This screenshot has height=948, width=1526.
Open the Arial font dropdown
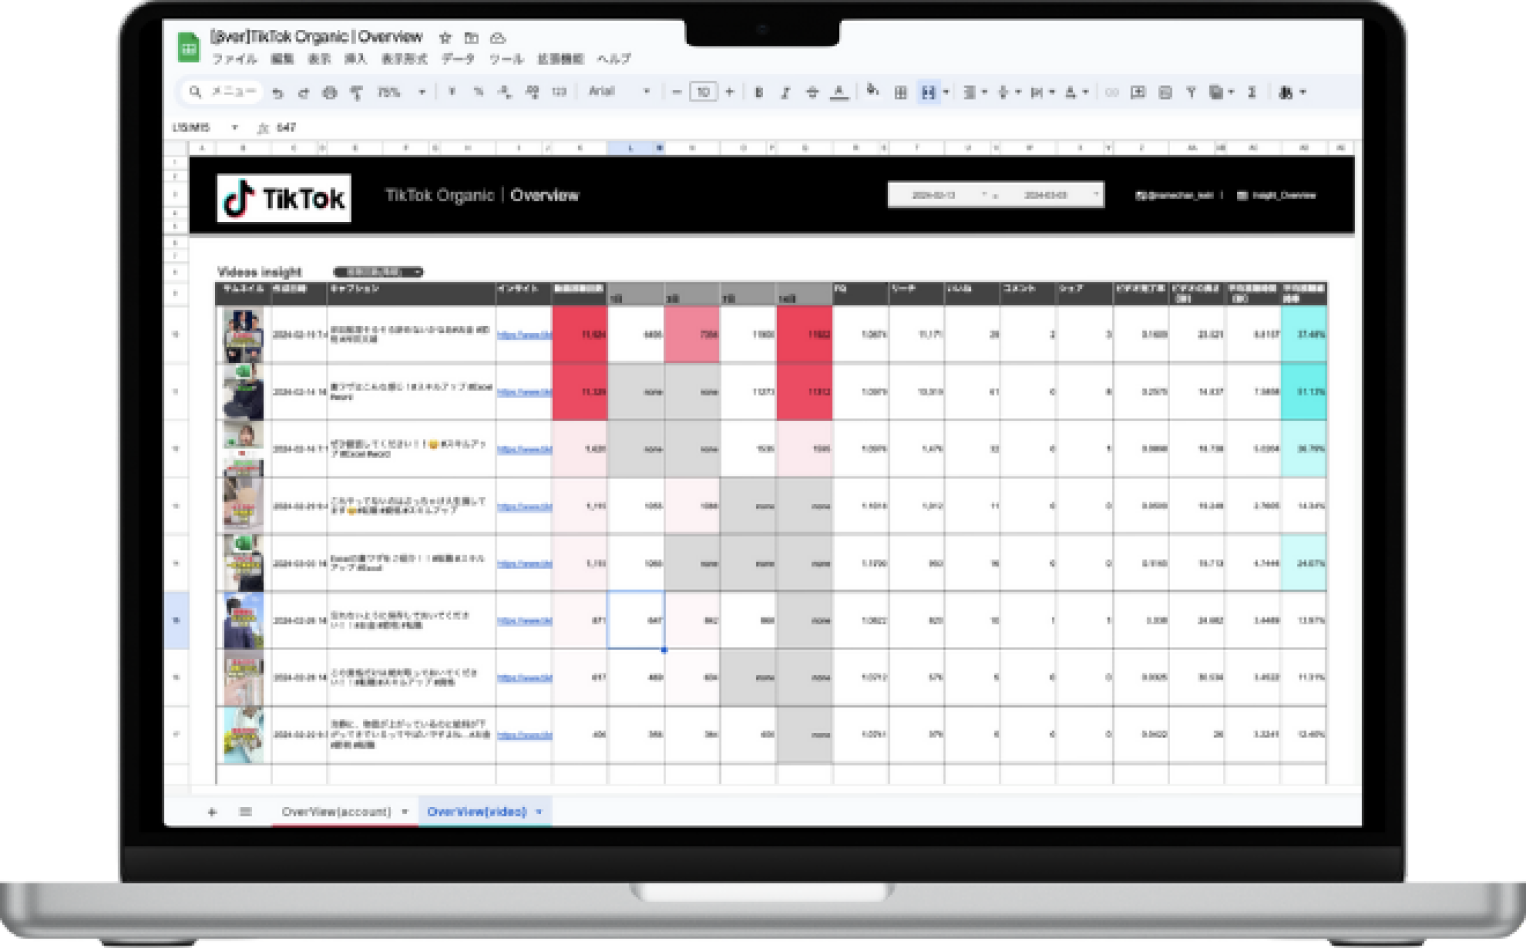coord(619,92)
